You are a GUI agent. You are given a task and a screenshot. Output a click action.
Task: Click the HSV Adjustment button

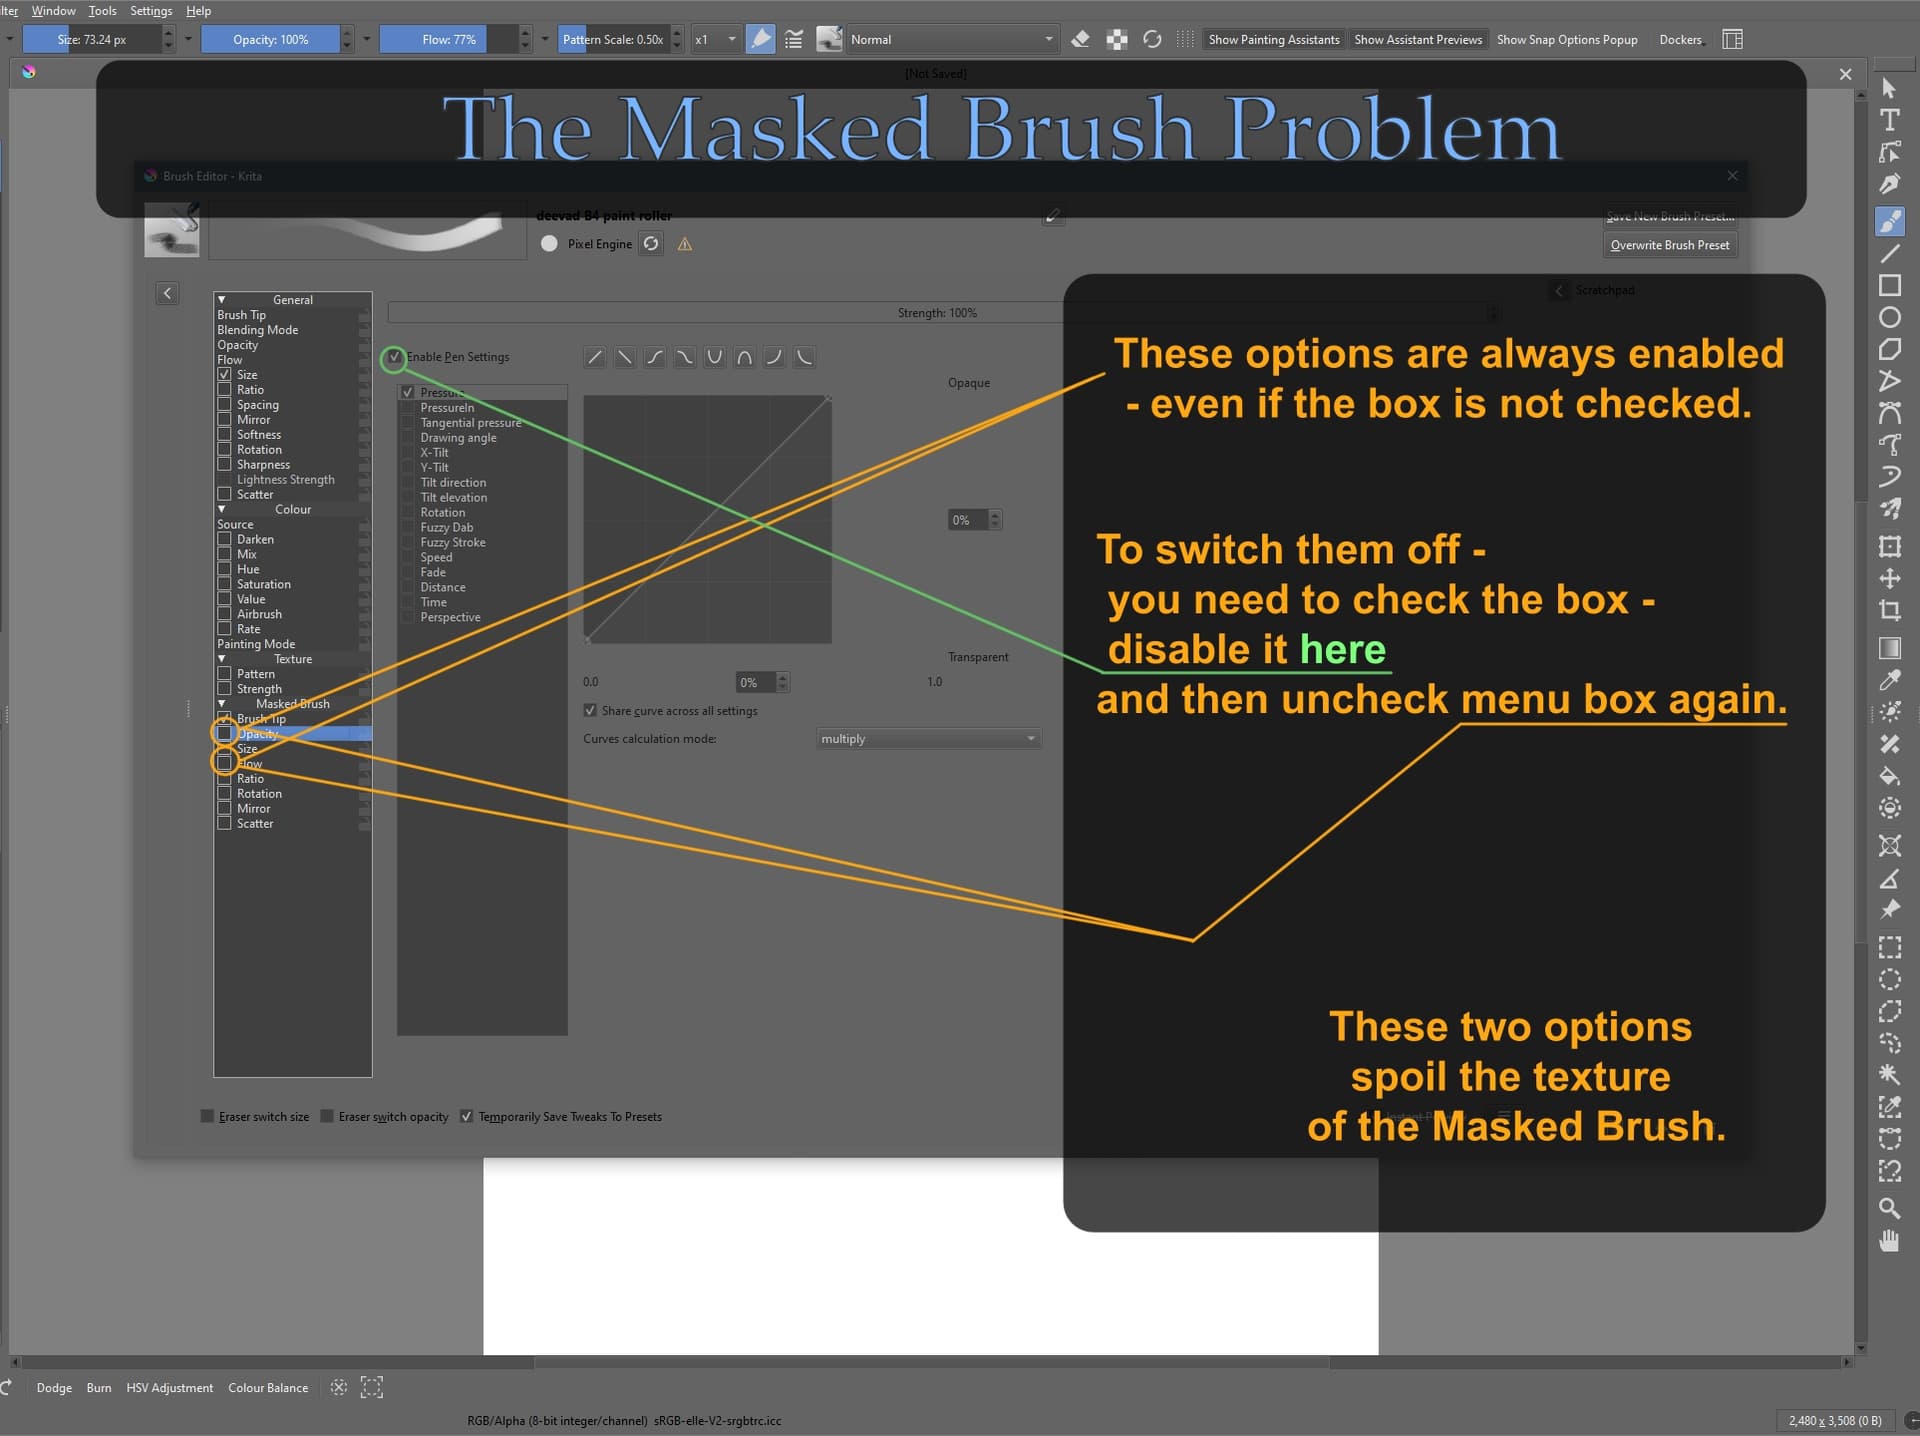[x=169, y=1387]
